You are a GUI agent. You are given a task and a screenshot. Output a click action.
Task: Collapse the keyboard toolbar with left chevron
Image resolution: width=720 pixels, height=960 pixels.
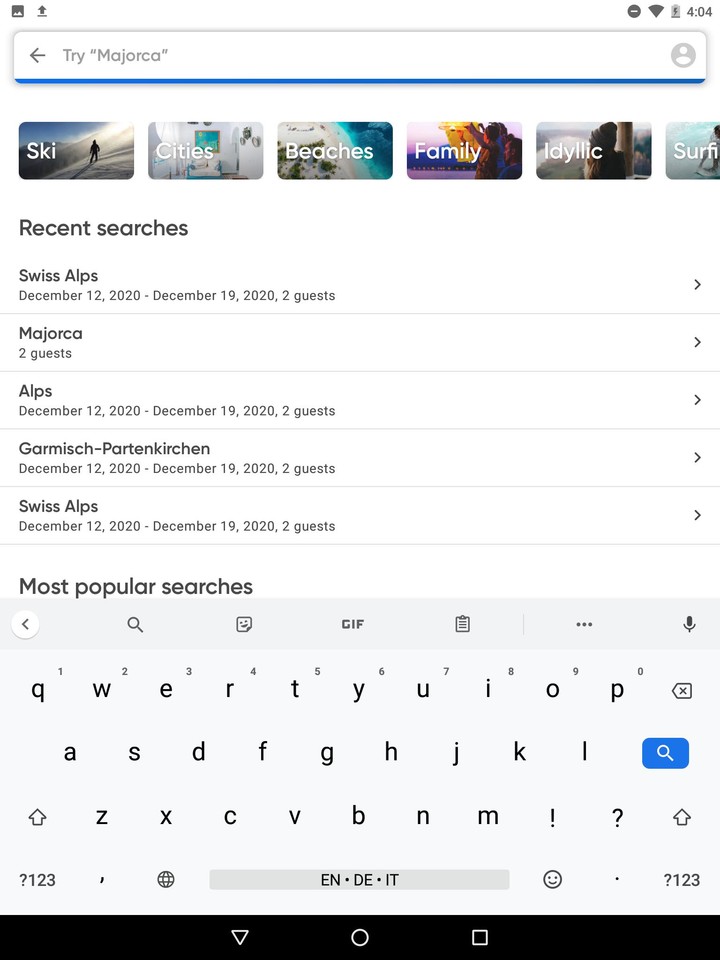(x=25, y=624)
